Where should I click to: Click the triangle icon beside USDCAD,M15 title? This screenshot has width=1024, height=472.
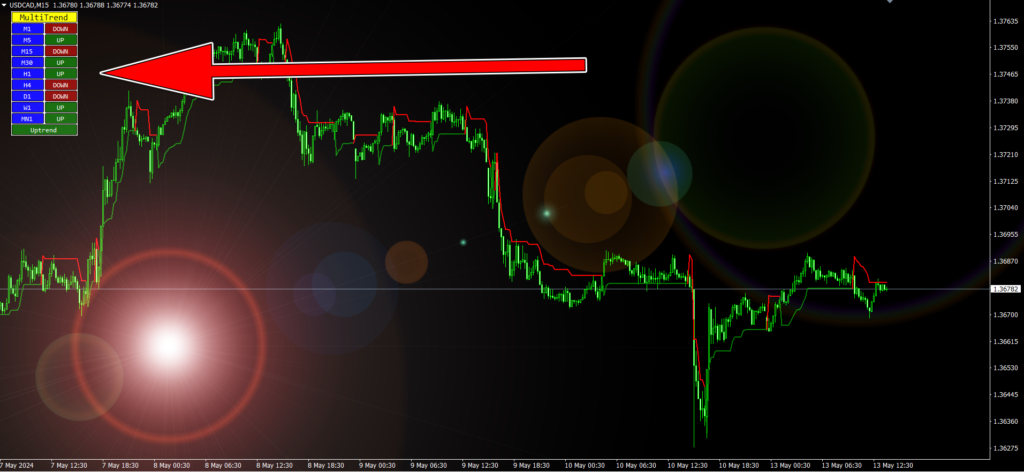[3, 5]
